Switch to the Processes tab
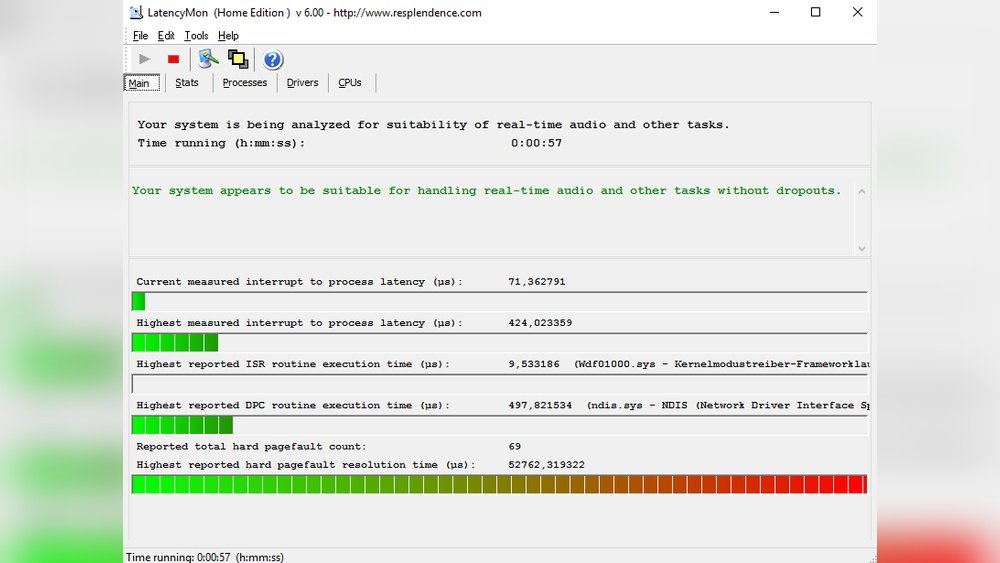1000x563 pixels. tap(245, 82)
